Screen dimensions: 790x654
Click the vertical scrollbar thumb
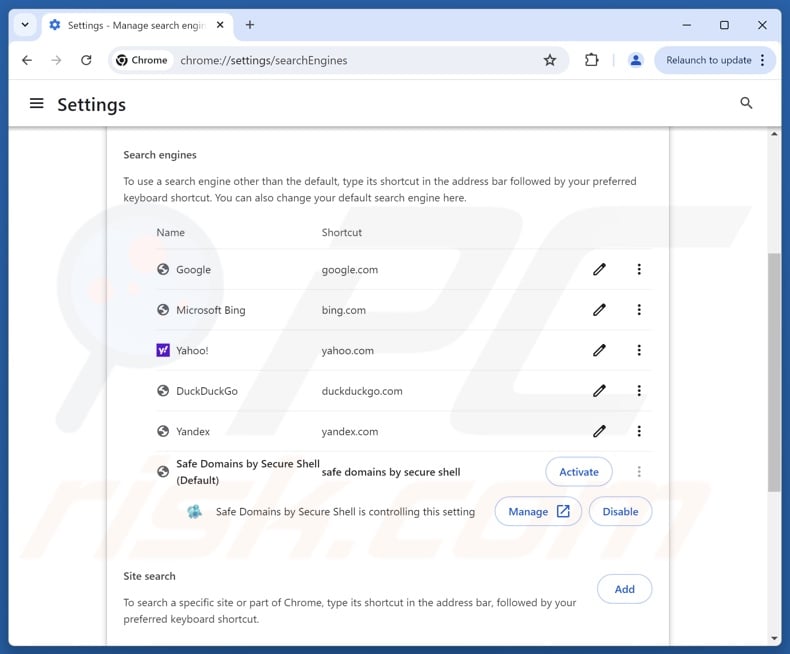(773, 372)
